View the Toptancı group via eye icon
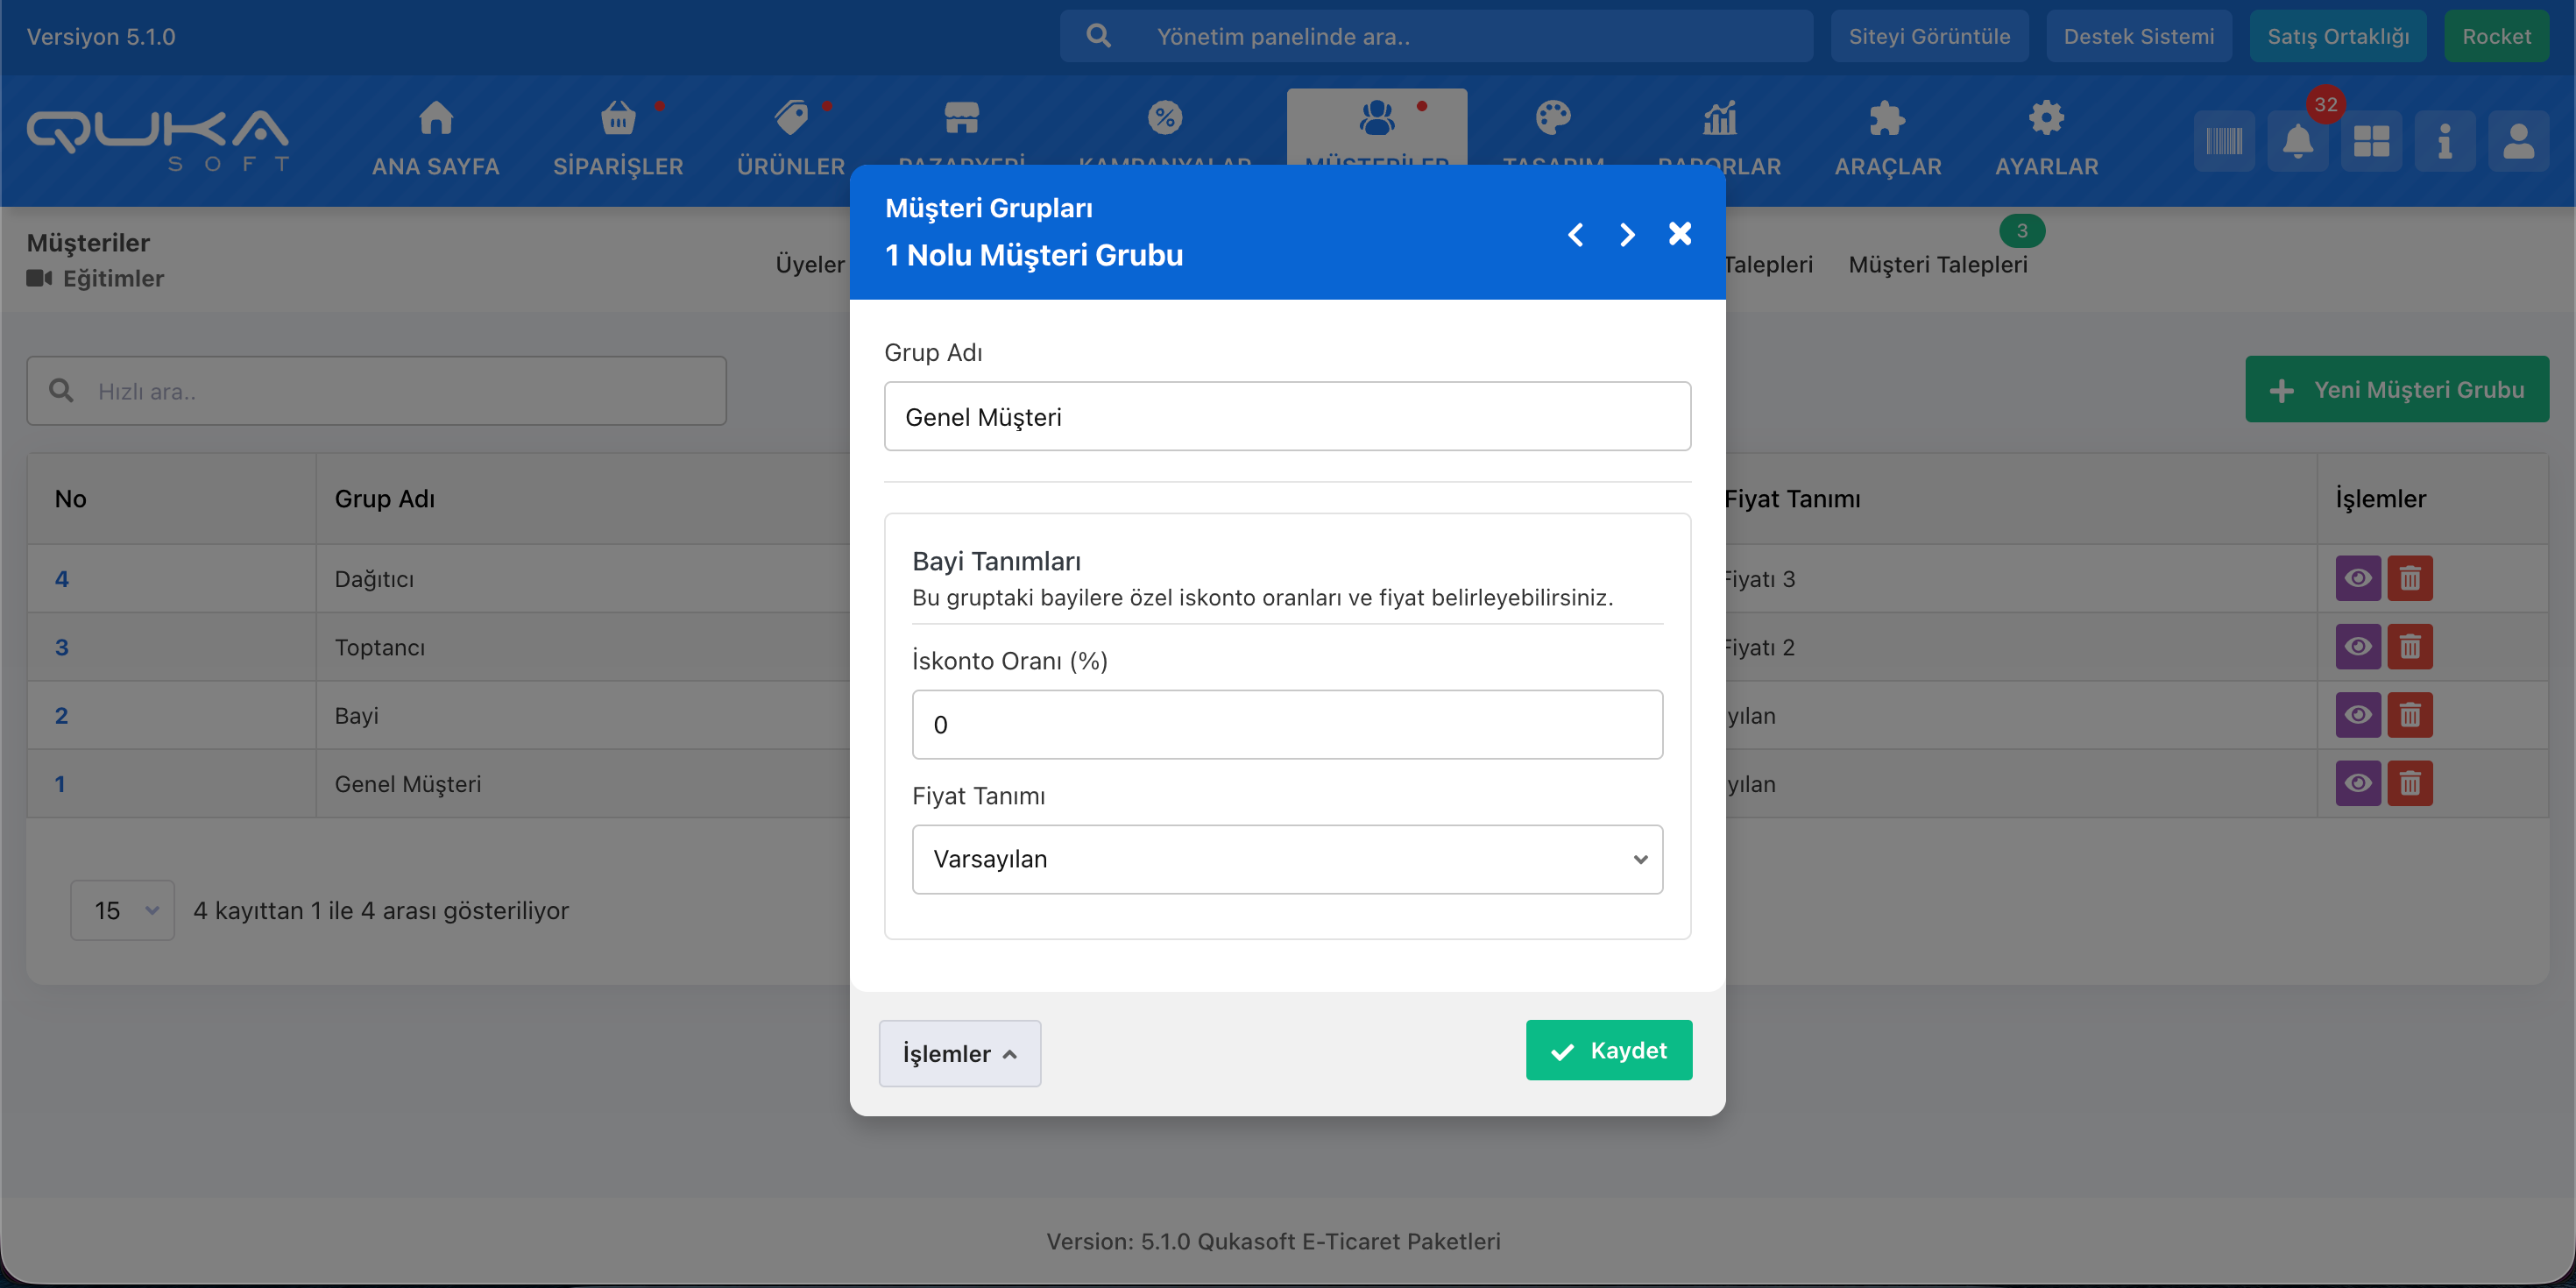2576x1288 pixels. pos(2357,647)
